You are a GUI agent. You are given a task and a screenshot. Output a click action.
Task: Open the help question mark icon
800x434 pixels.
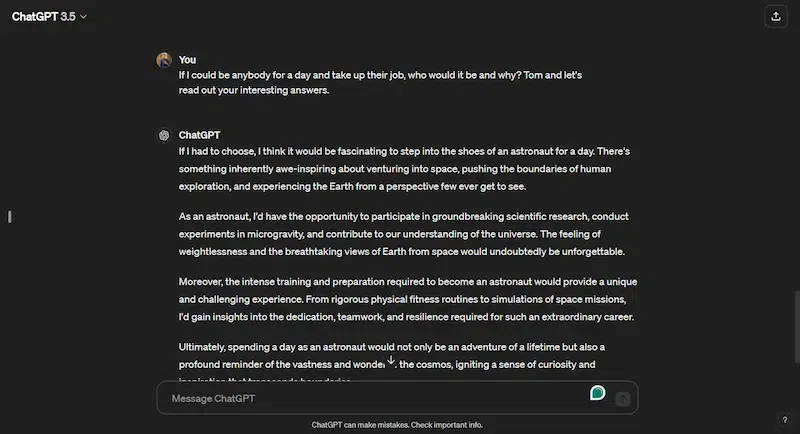784,419
